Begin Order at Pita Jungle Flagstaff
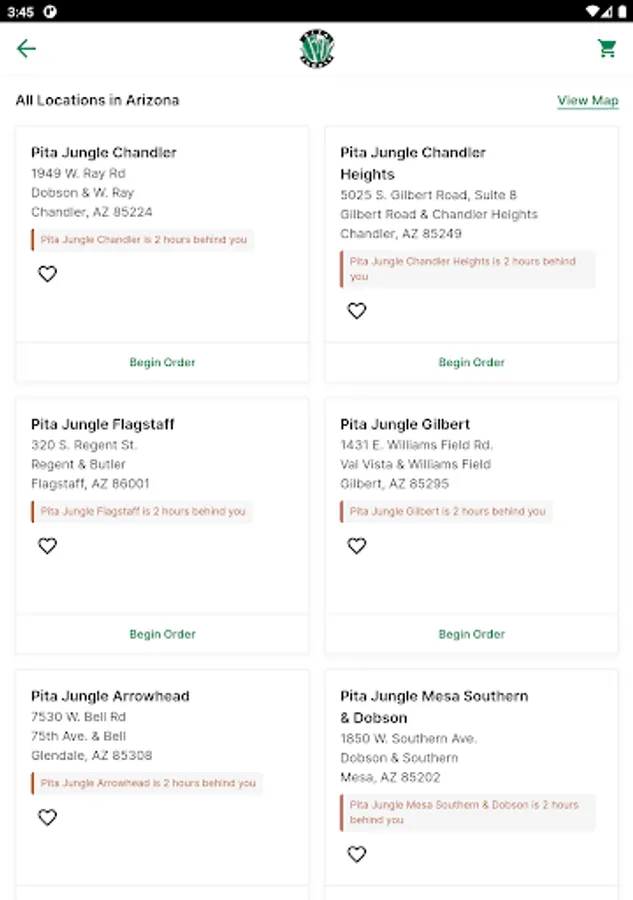Viewport: 633px width, 900px height. pyautogui.click(x=162, y=634)
